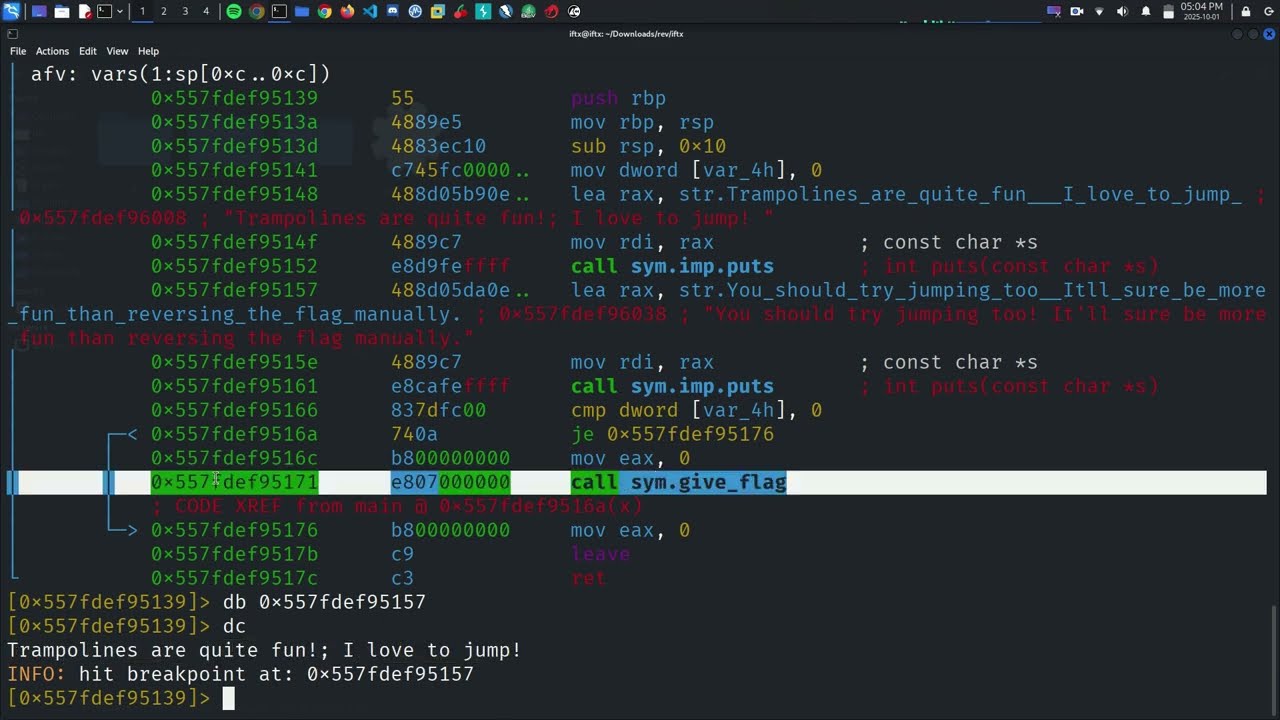Open the stacked squares app icon
1280x720 pixels.
tap(438, 12)
